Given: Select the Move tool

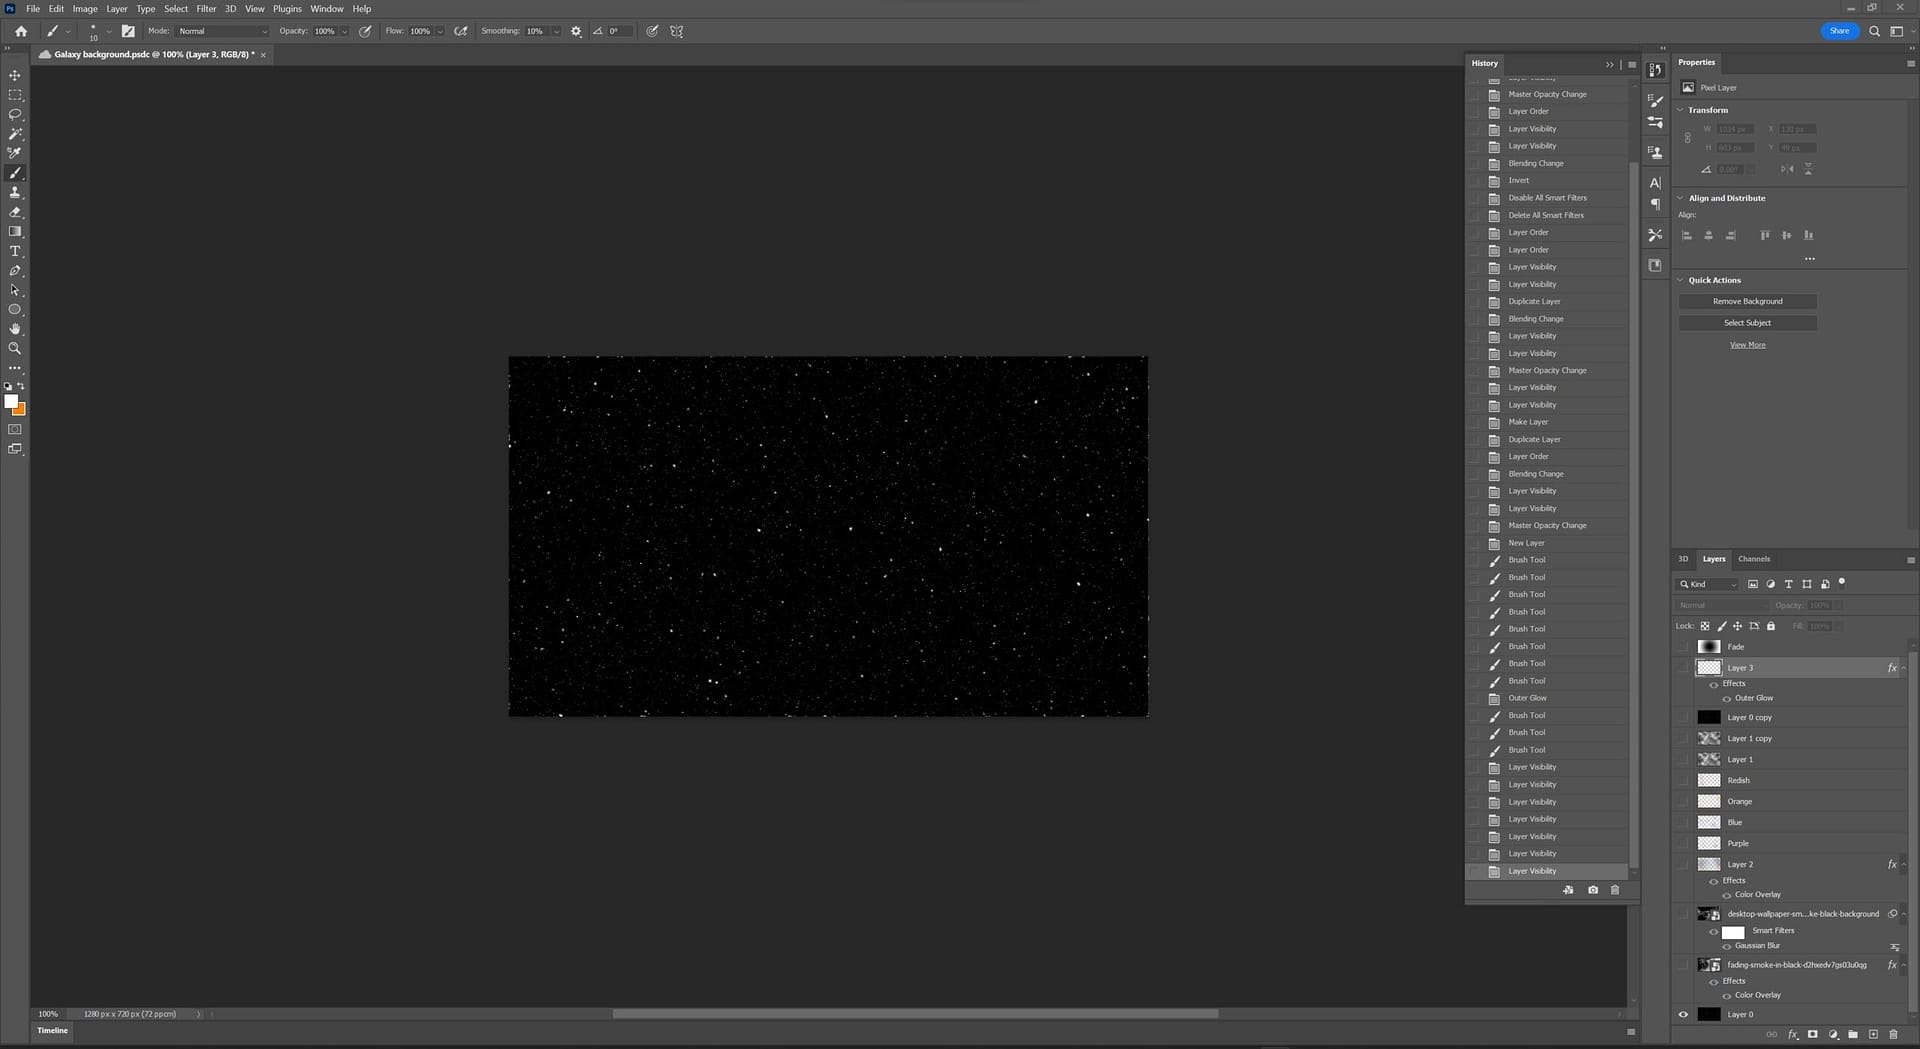Looking at the screenshot, I should pos(15,75).
